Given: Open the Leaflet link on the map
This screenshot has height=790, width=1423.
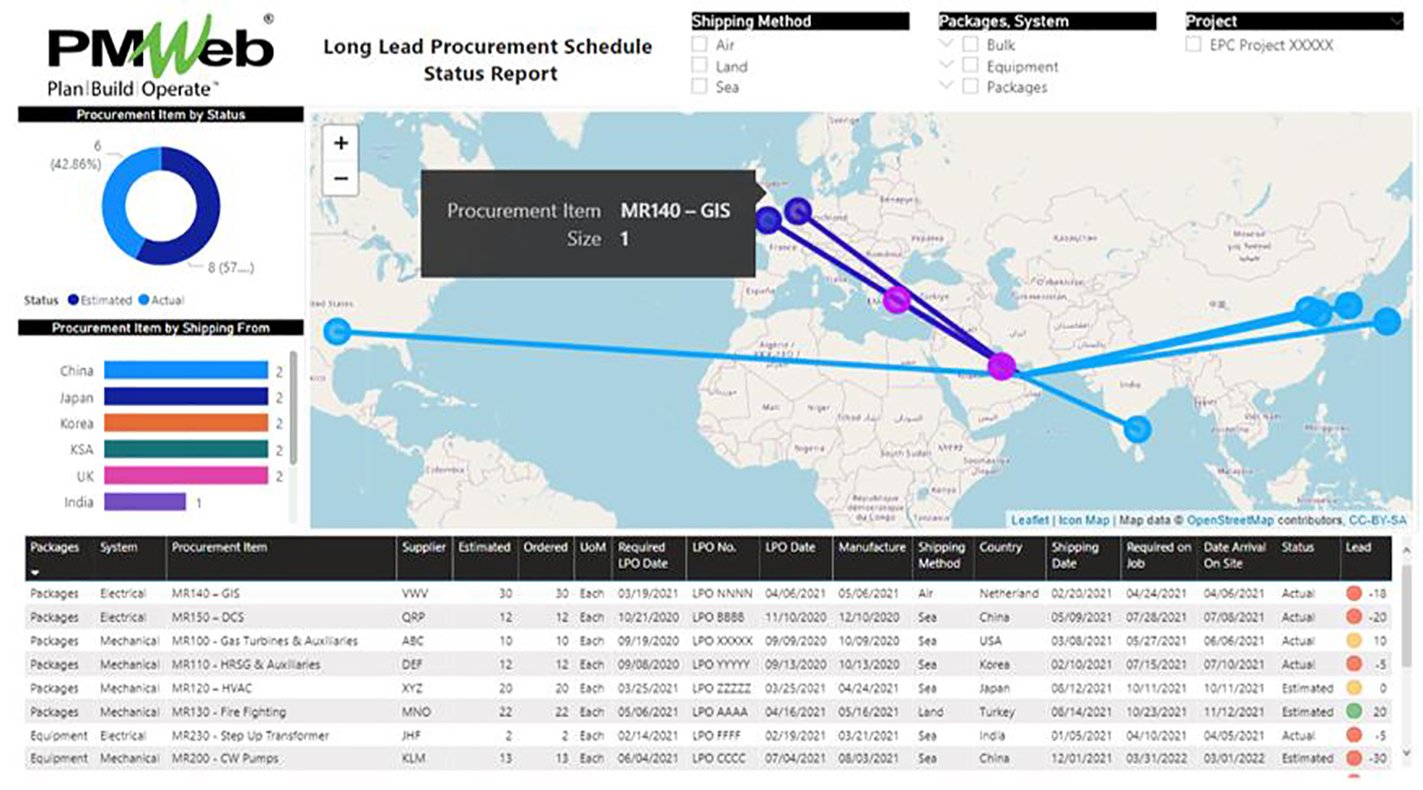Looking at the screenshot, I should 1029,520.
